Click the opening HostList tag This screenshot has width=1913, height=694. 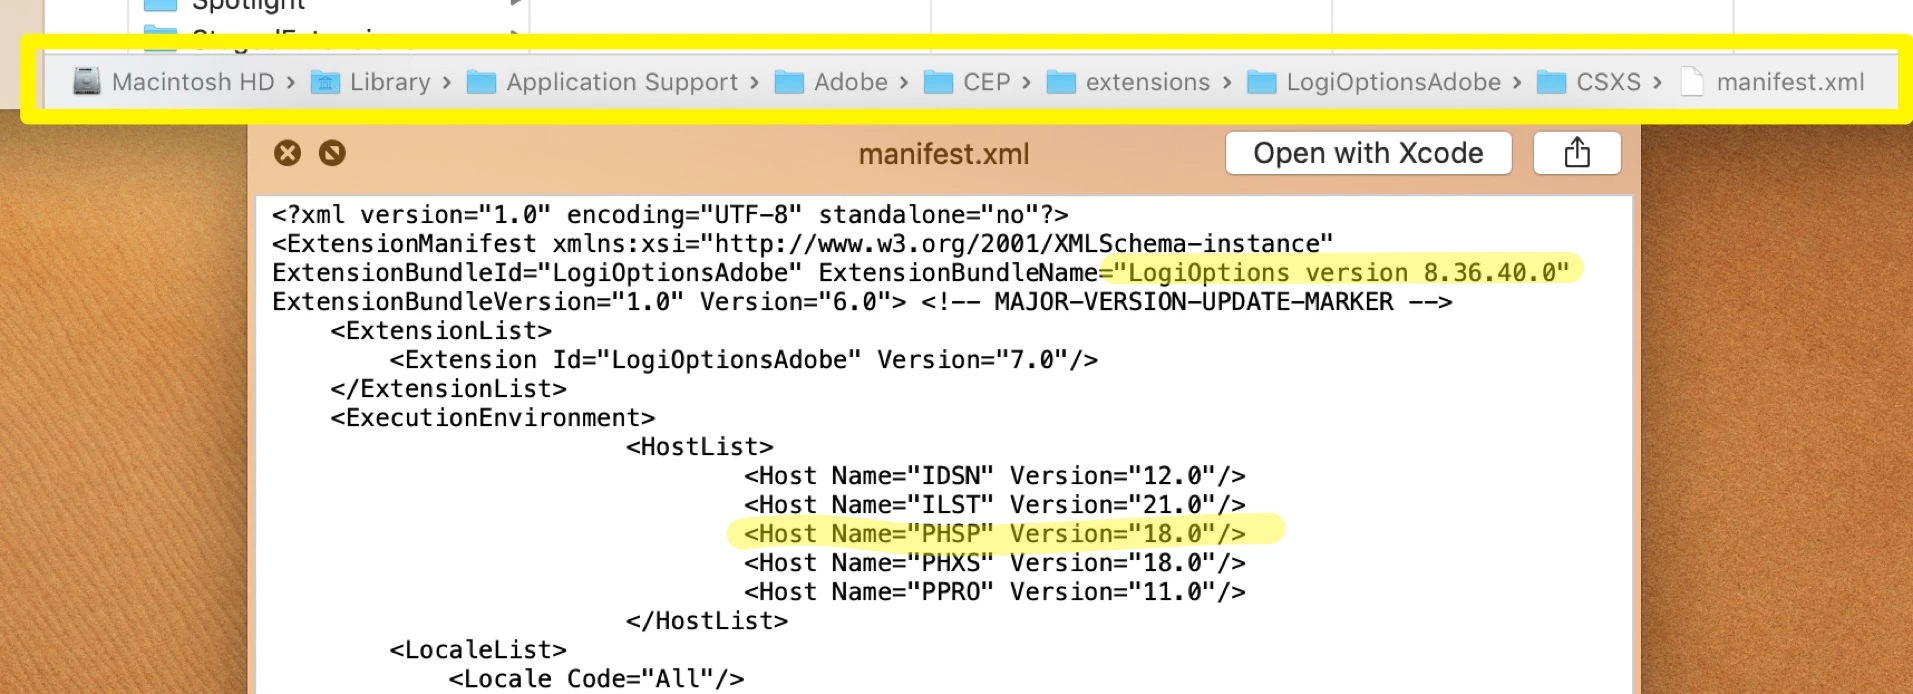[700, 447]
